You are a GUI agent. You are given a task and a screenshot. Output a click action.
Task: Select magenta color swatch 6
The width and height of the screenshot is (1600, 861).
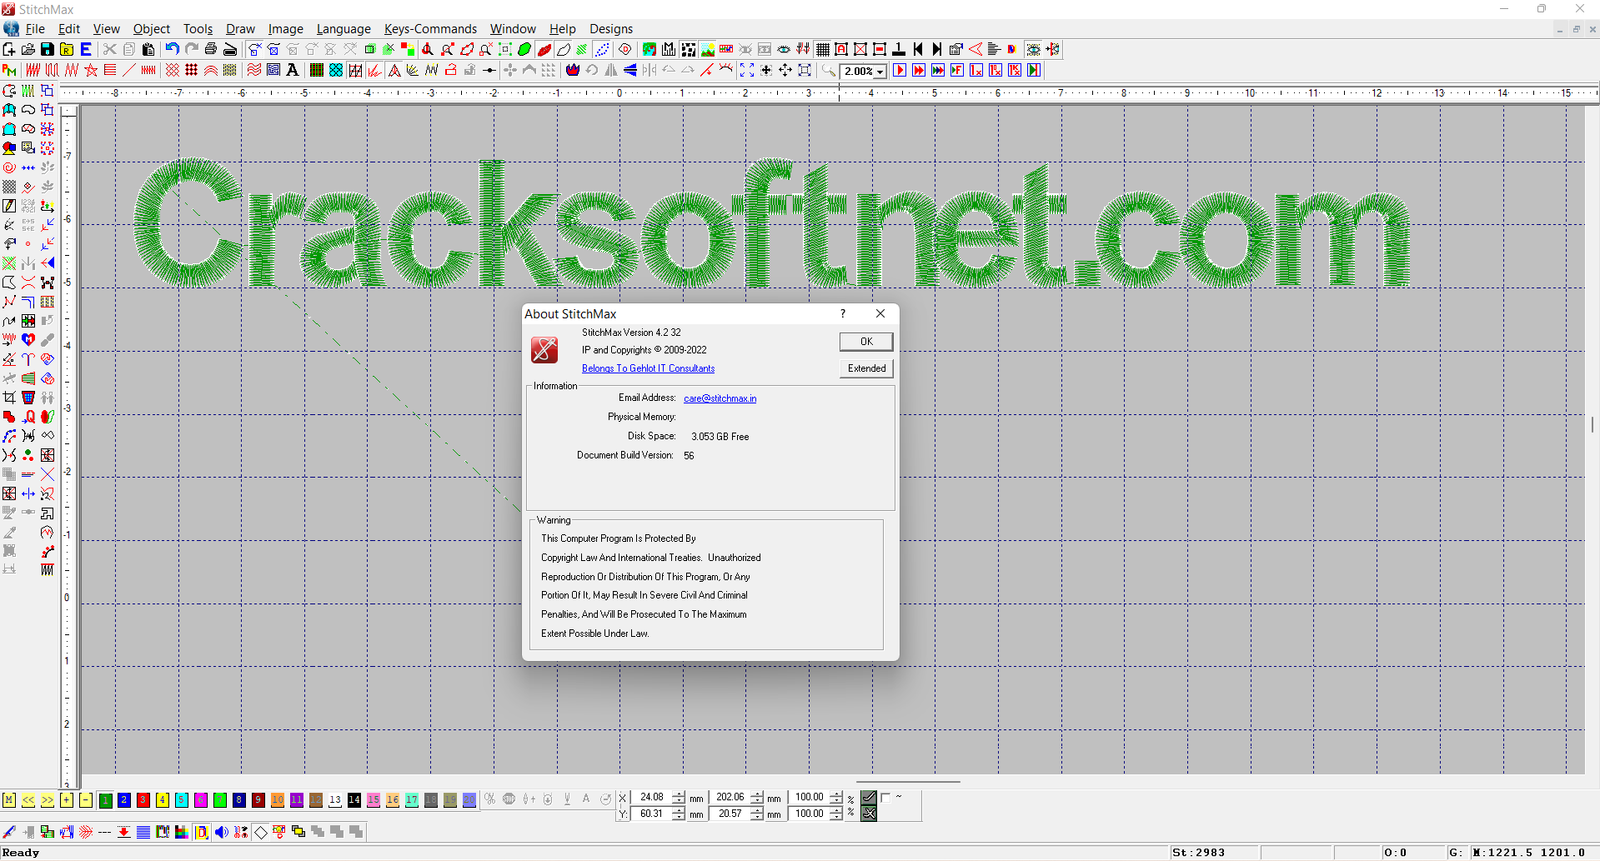[200, 800]
